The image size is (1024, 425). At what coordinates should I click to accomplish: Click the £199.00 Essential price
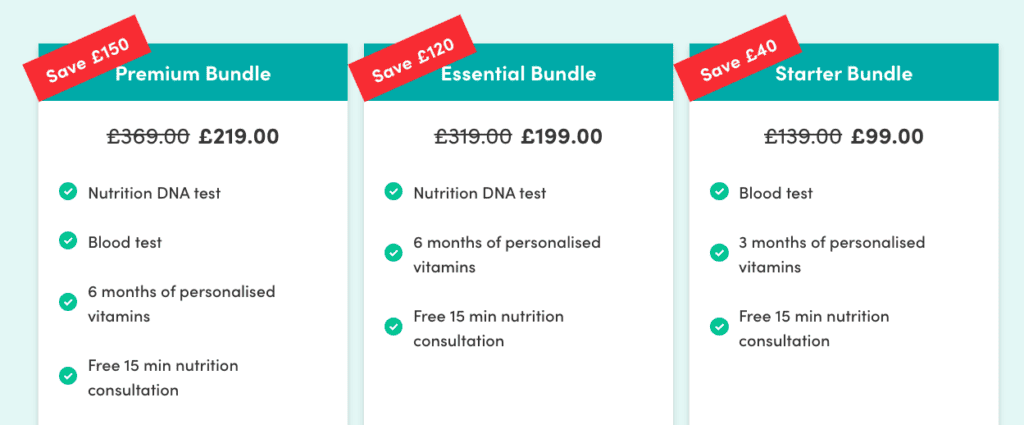click(x=562, y=136)
